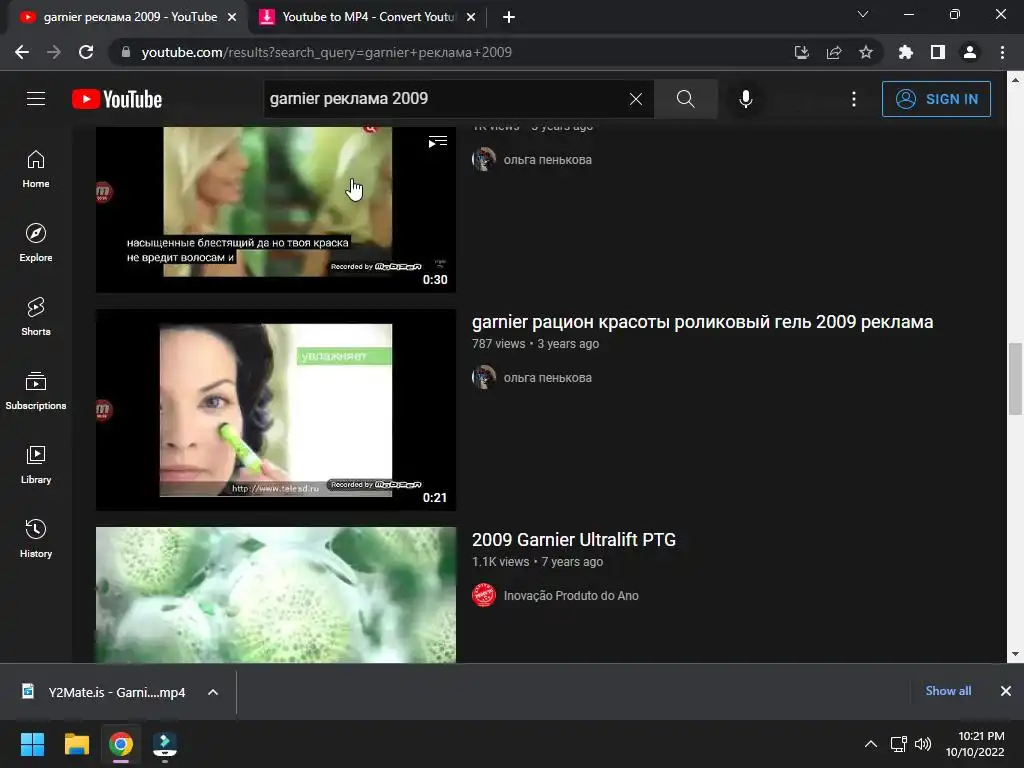This screenshot has height=768, width=1024.
Task: Open a new browser tab
Action: pos(509,18)
